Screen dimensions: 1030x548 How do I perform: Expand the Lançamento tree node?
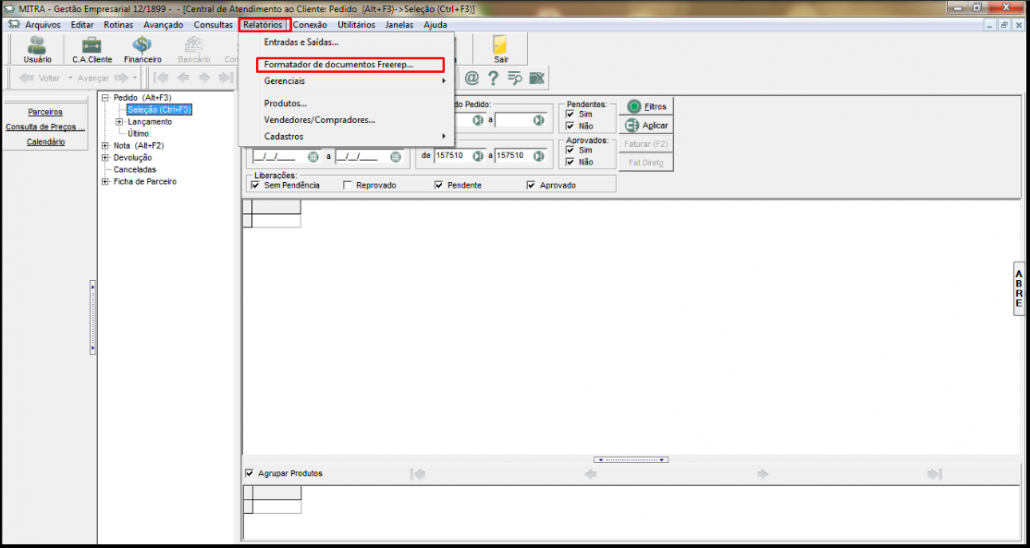point(119,122)
